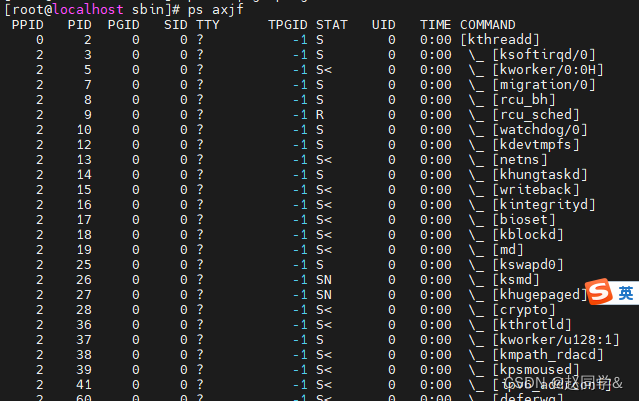Select the [rcu_bh] process name
The width and height of the screenshot is (639, 401).
coord(524,100)
